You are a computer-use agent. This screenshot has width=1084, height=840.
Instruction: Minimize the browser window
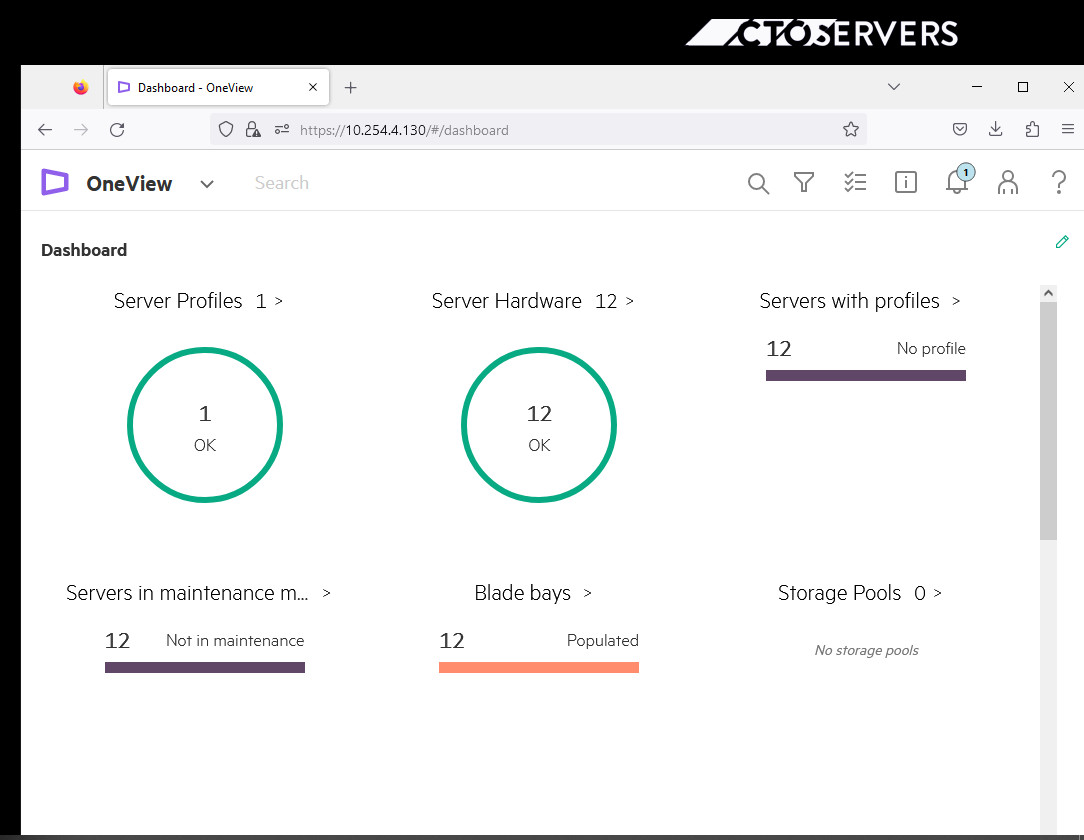977,87
